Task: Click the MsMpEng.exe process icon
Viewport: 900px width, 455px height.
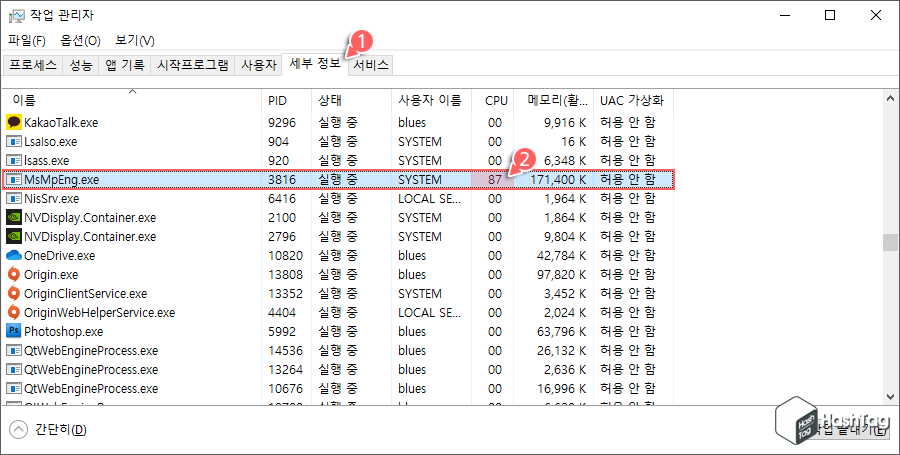Action: click(x=14, y=180)
